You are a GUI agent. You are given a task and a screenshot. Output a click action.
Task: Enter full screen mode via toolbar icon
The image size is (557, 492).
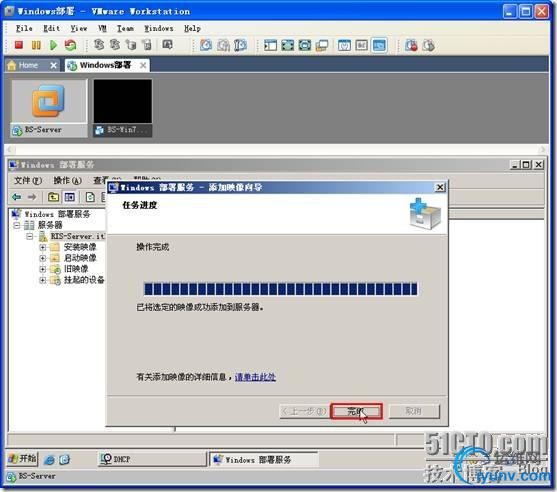coord(287,45)
